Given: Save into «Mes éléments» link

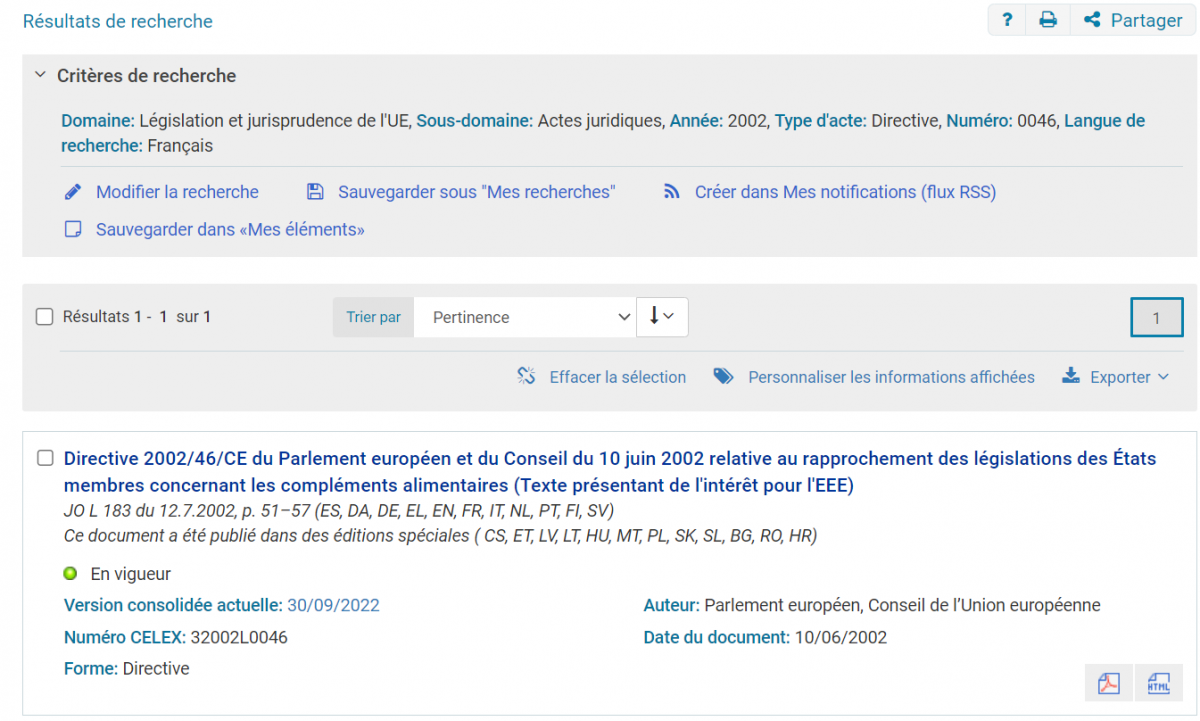Looking at the screenshot, I should pos(230,230).
